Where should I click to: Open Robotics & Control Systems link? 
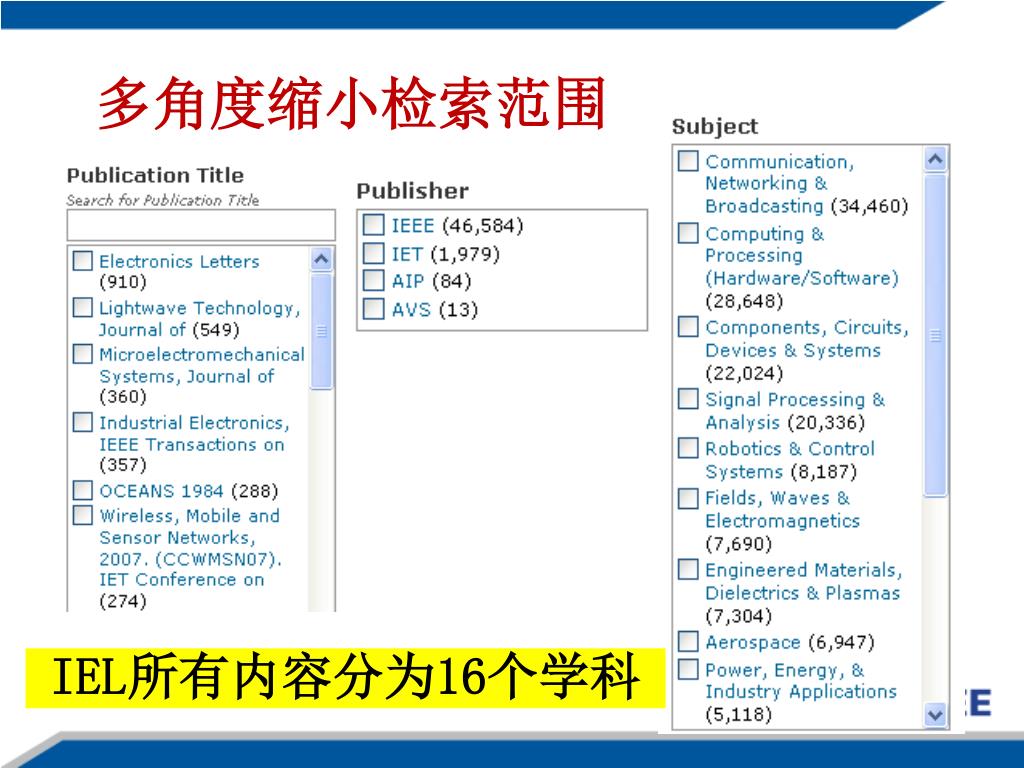(x=790, y=460)
